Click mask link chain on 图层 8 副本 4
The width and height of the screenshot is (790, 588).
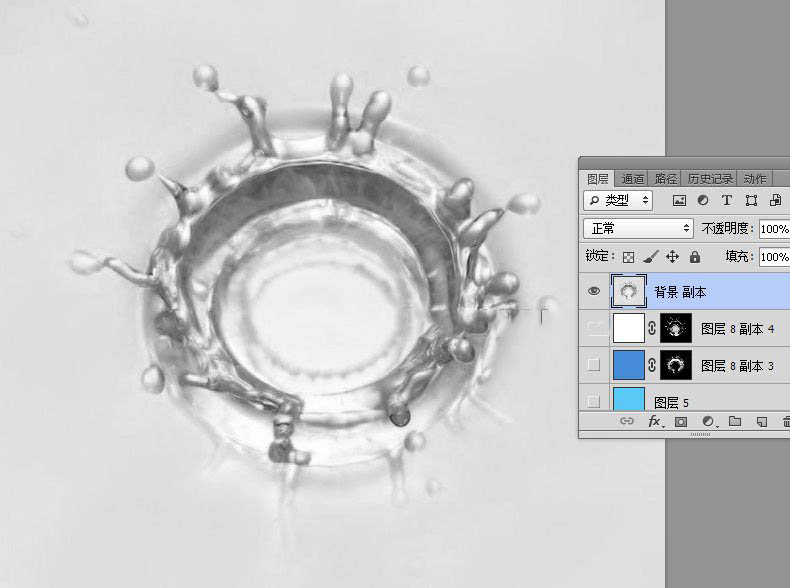click(651, 329)
